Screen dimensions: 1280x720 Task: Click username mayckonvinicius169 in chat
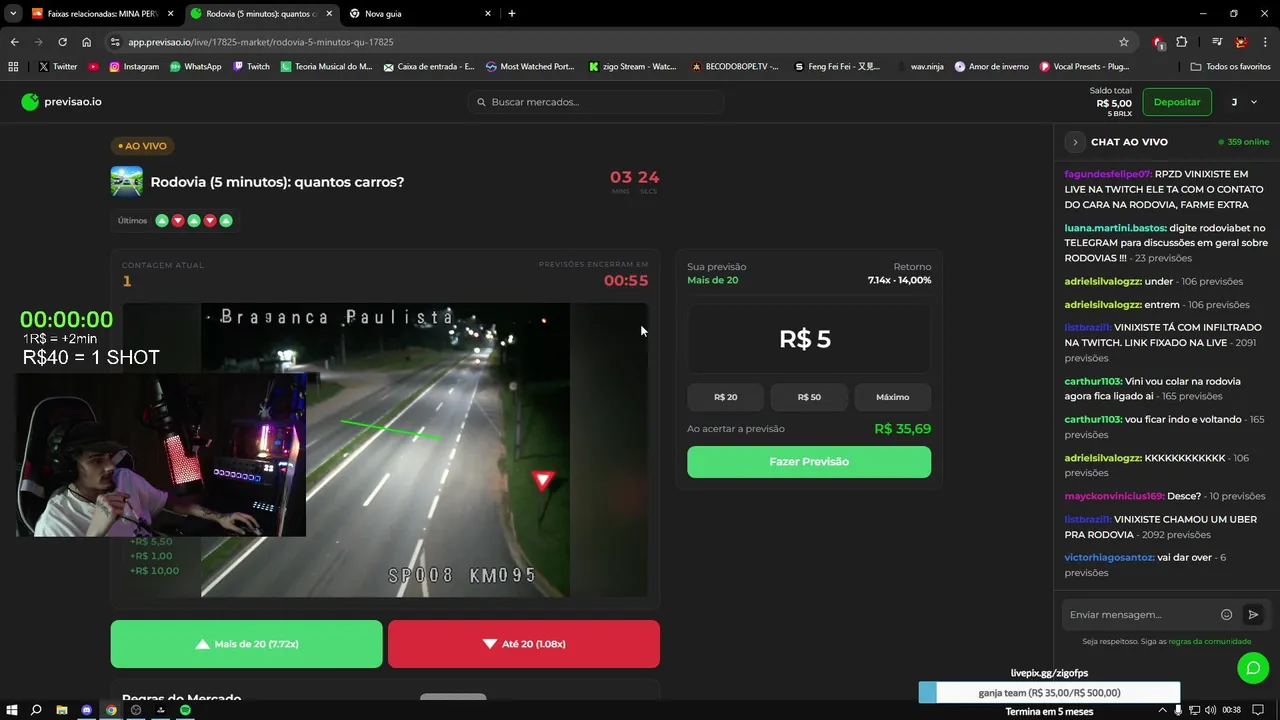pos(1114,496)
